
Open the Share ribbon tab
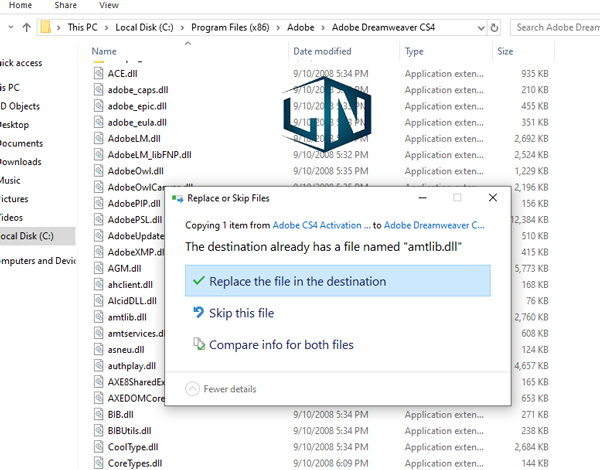[65, 5]
